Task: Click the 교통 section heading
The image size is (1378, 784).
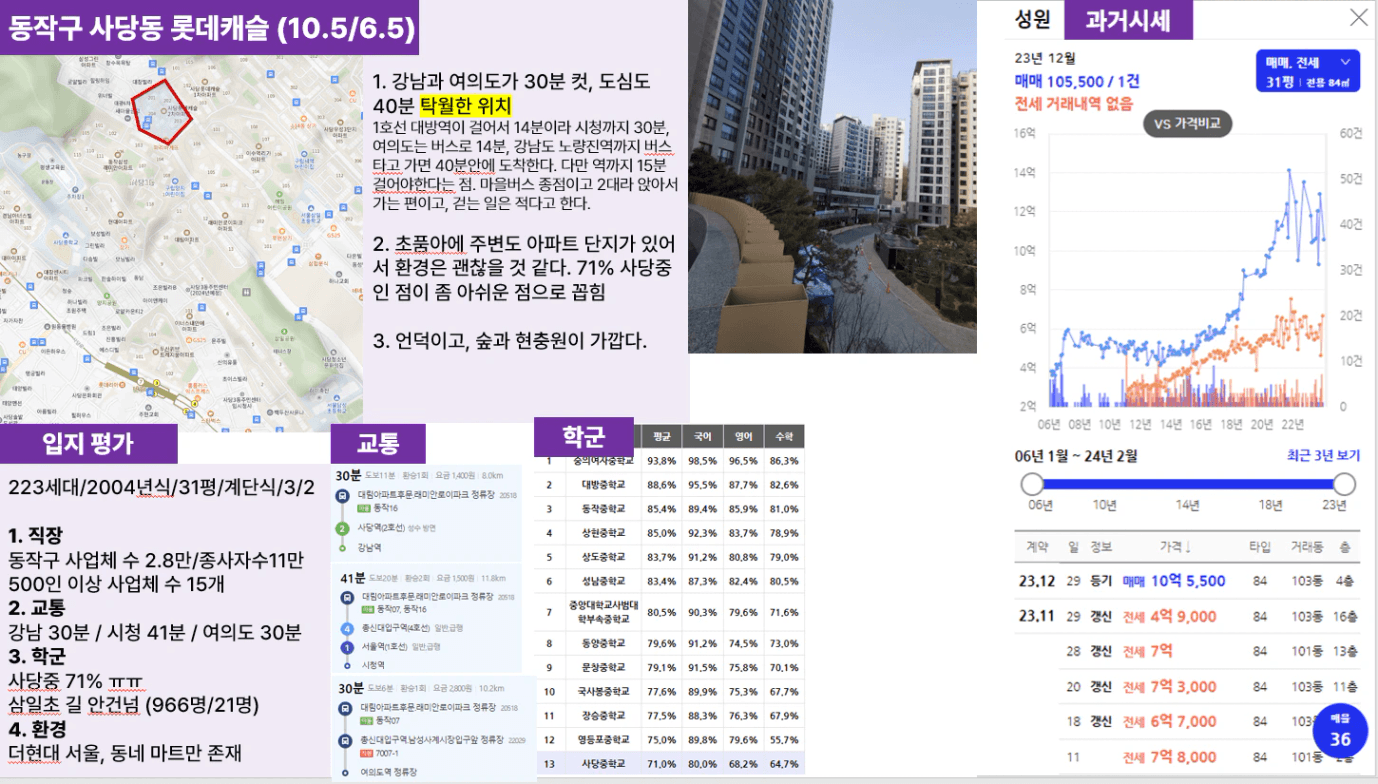Action: (378, 444)
